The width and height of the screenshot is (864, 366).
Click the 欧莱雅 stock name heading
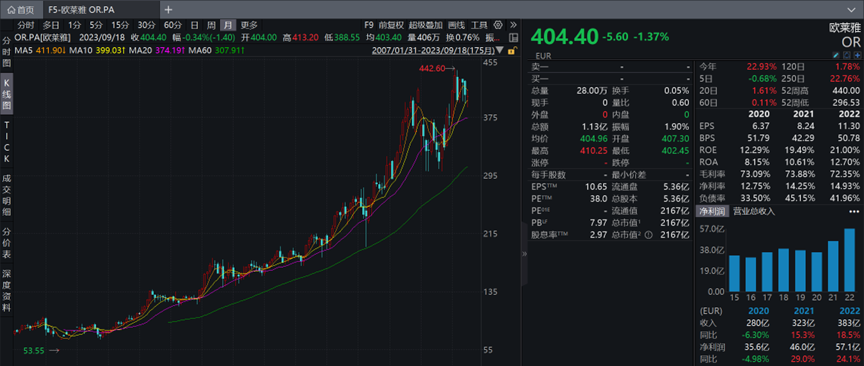tap(845, 27)
